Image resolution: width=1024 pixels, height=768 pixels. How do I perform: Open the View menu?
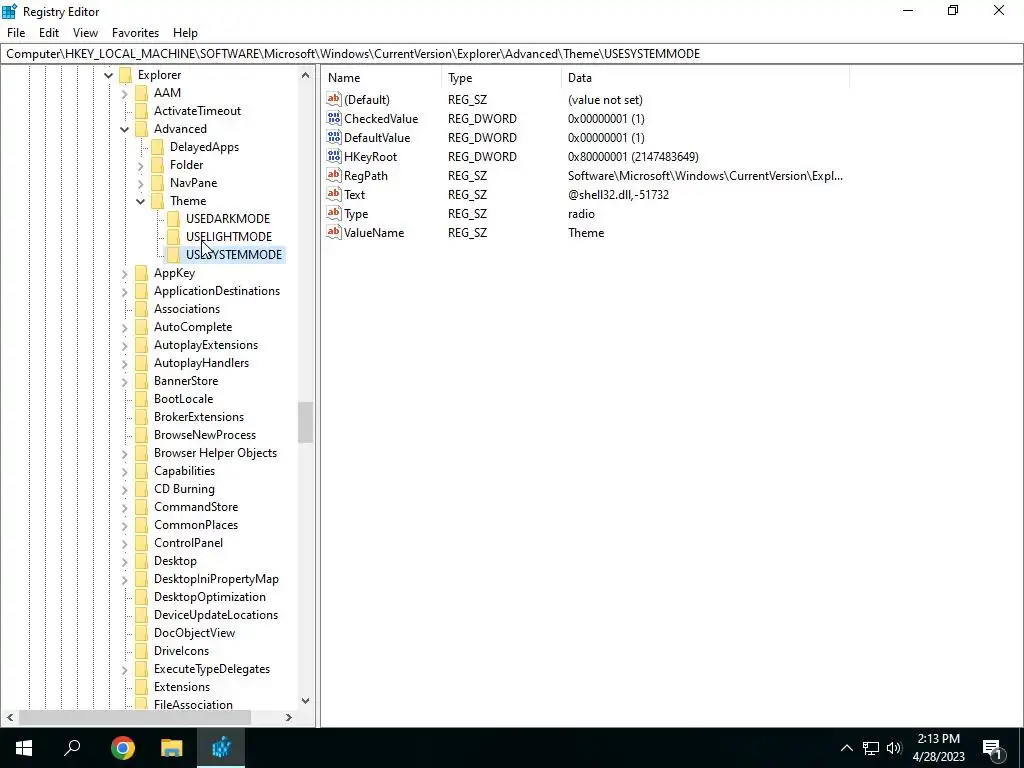(86, 33)
